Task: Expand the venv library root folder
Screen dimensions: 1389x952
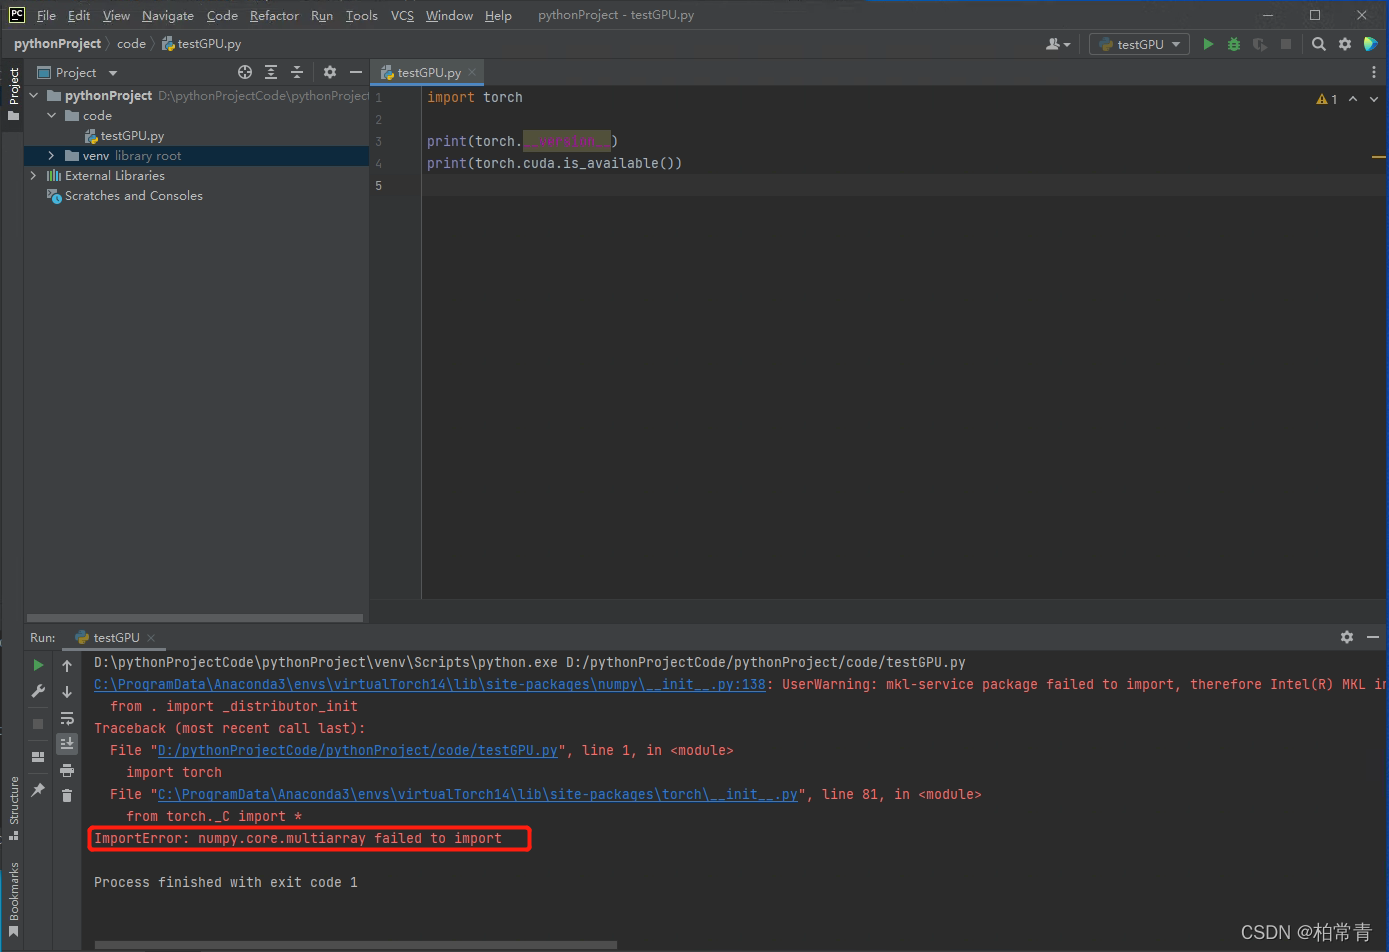Action: (x=51, y=156)
